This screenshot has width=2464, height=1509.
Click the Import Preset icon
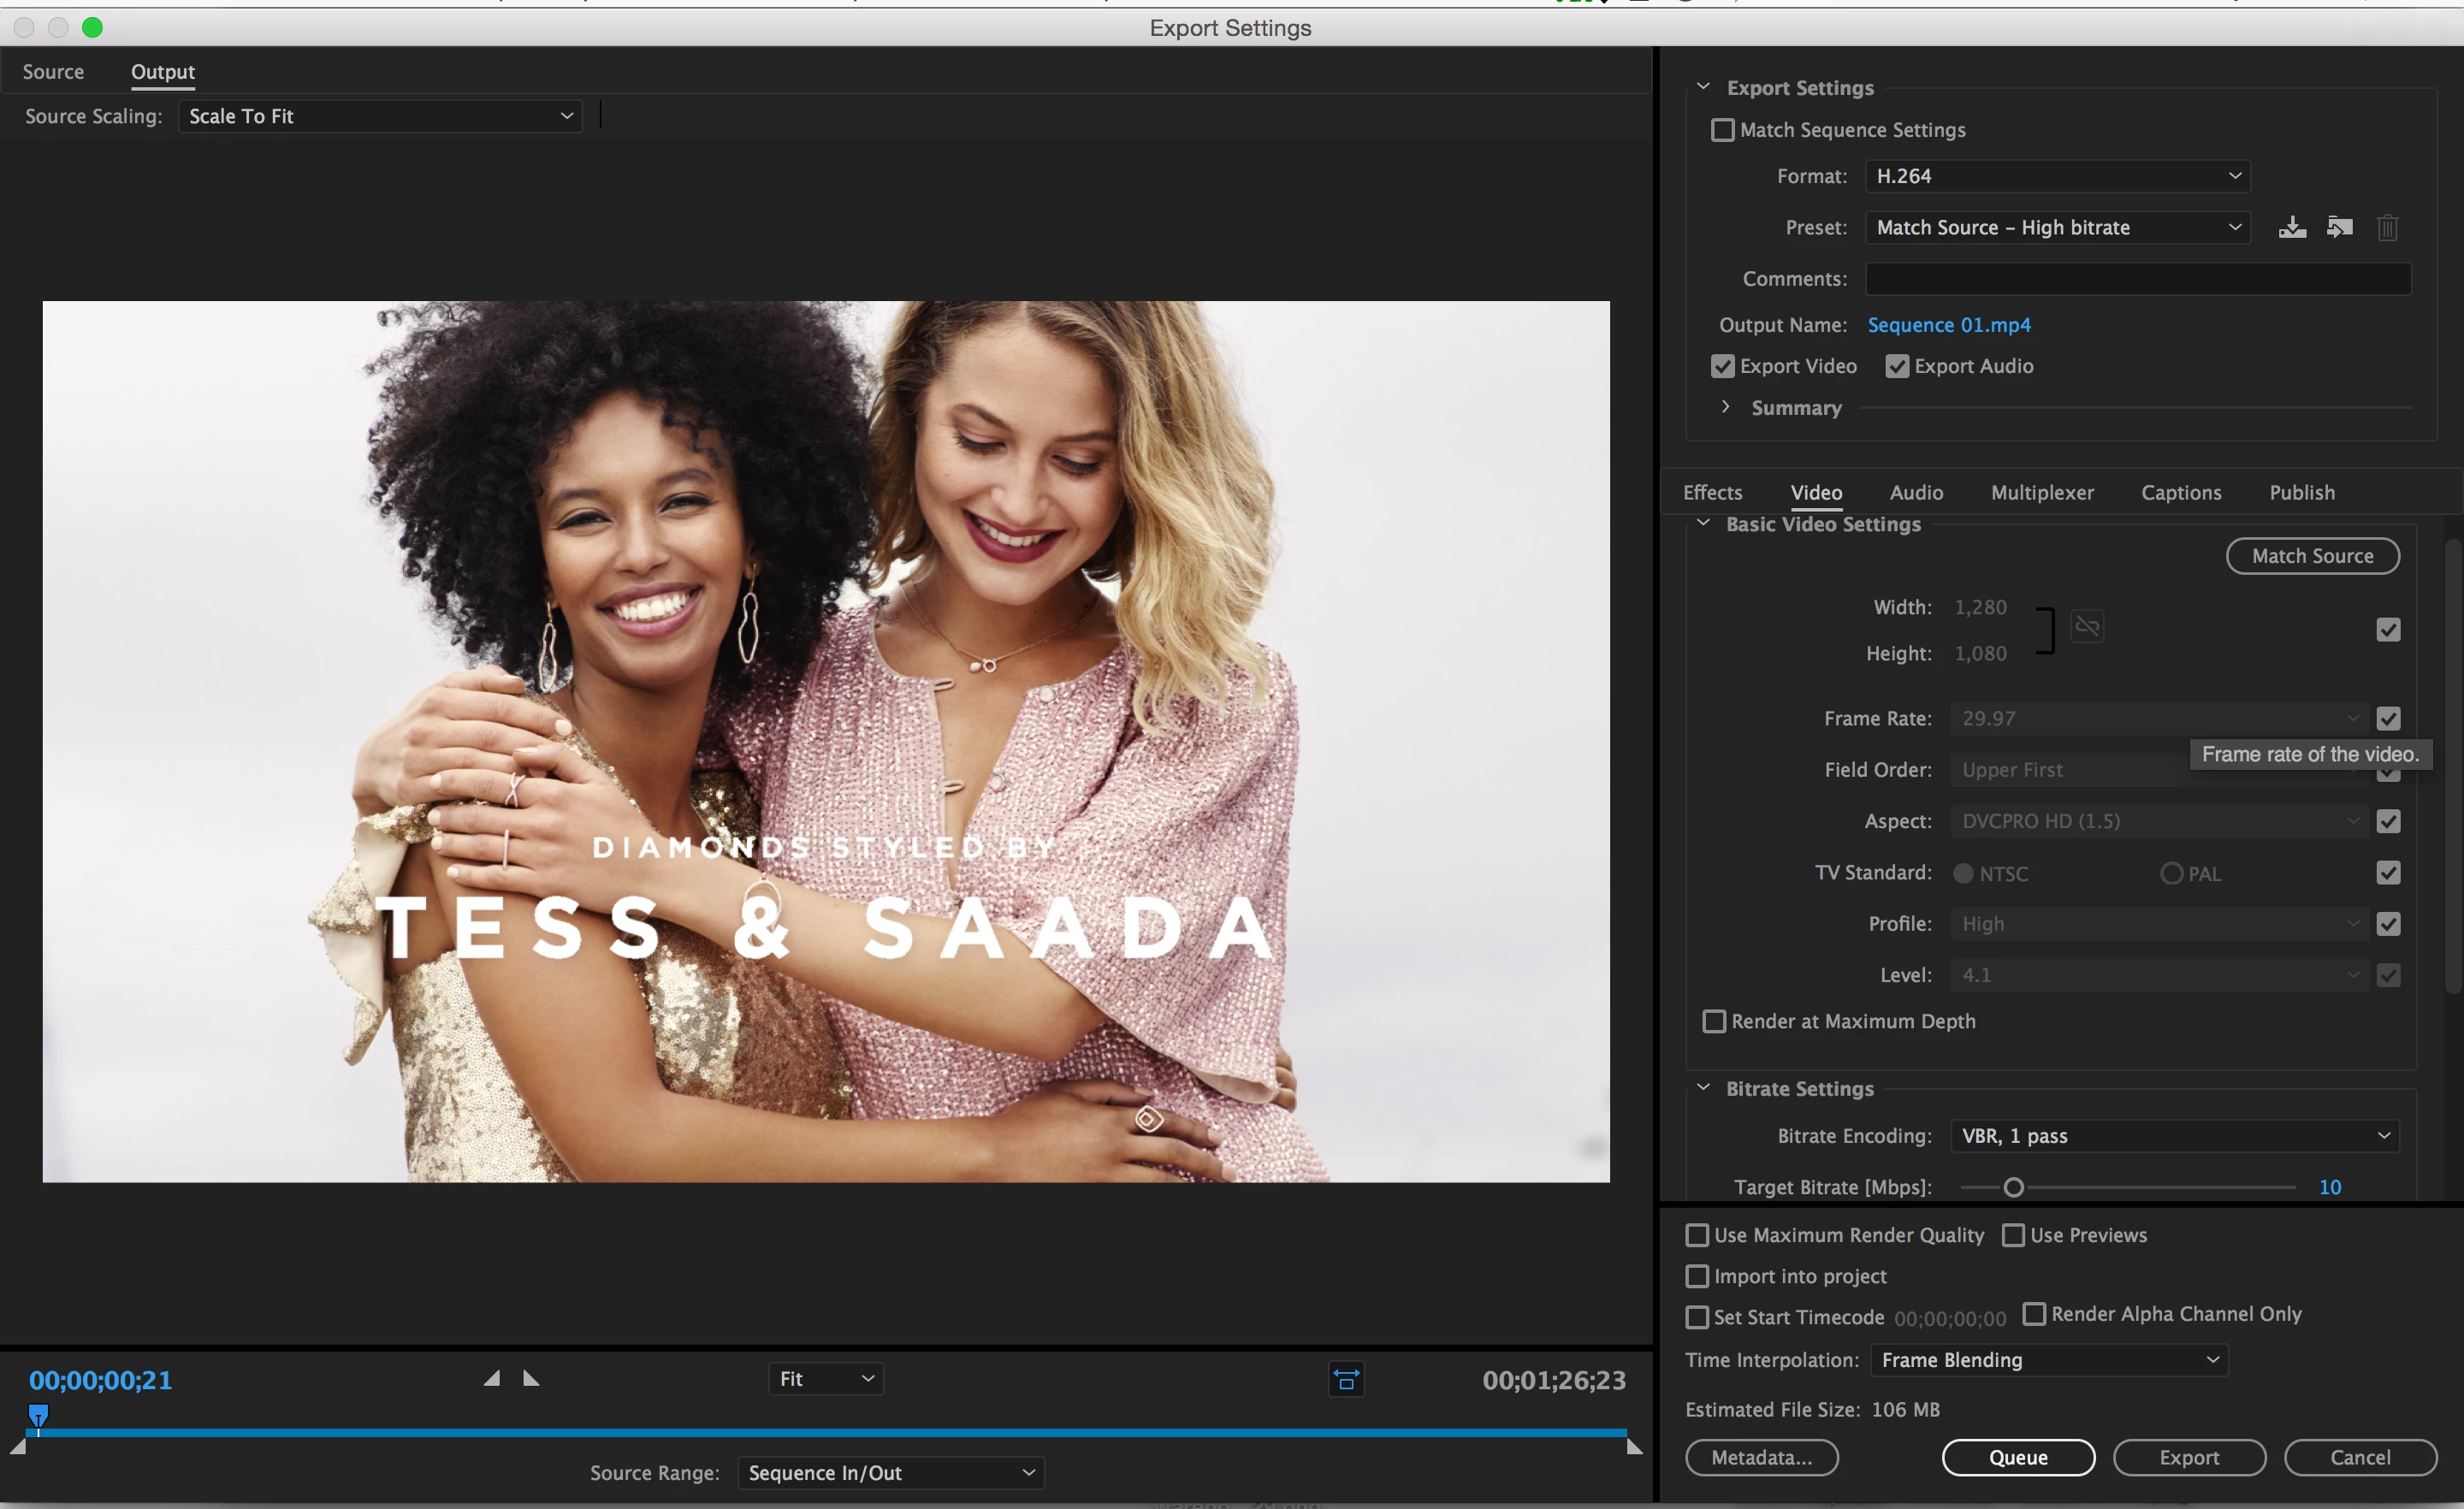click(x=2339, y=227)
